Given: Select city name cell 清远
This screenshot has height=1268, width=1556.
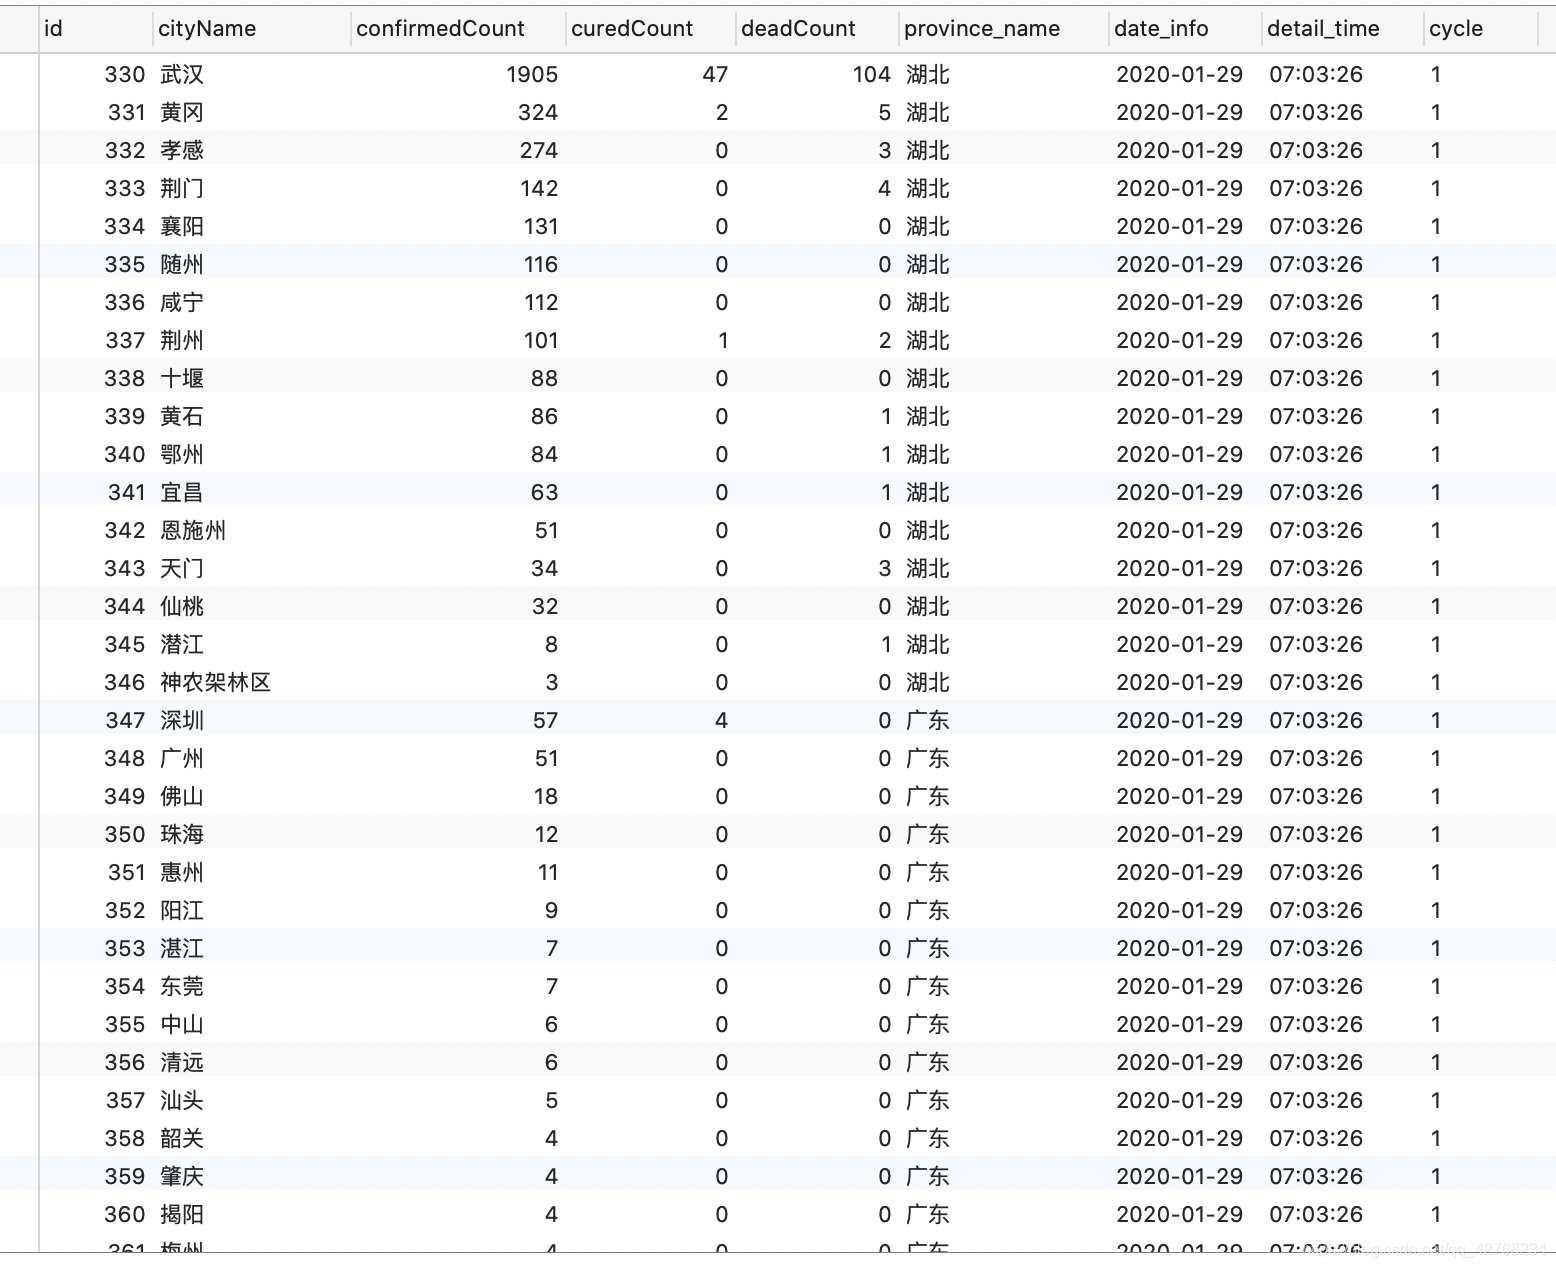Looking at the screenshot, I should pos(182,1062).
